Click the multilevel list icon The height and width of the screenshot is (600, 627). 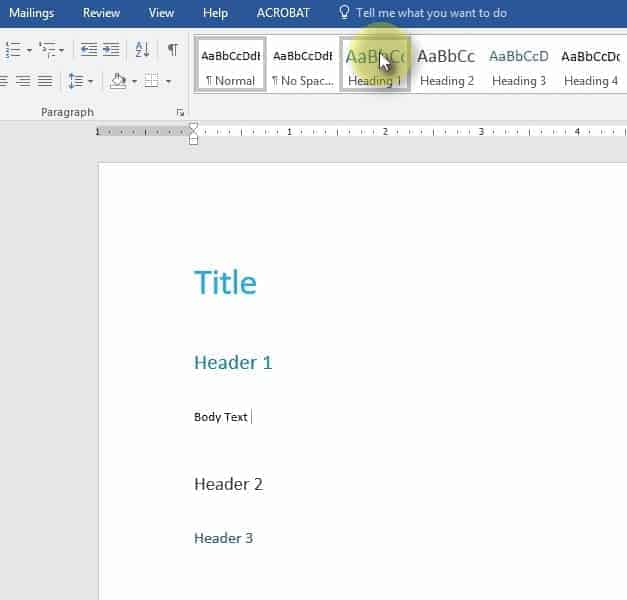(x=48, y=50)
